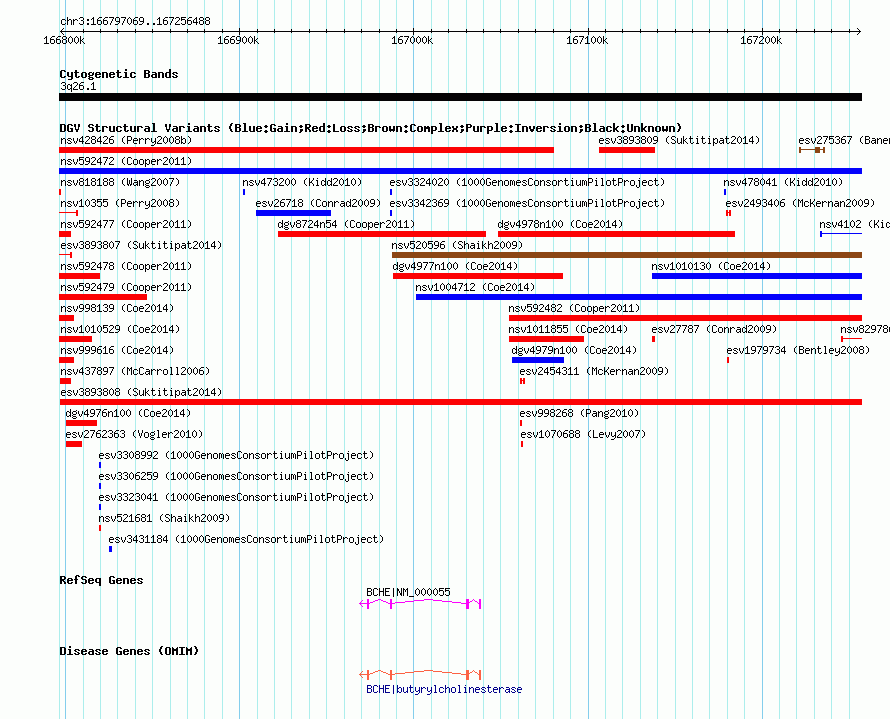Open the BCHE|NM_000055 gene label
The image size is (890, 719).
(x=408, y=592)
